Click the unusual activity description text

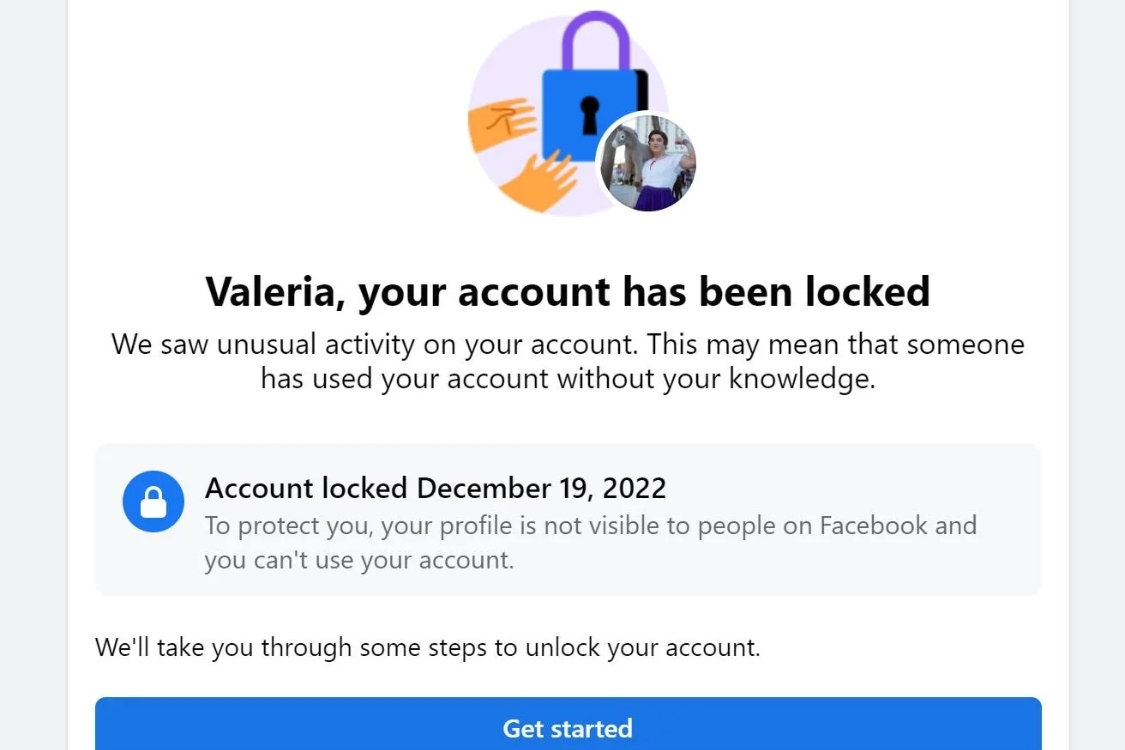[x=567, y=360]
